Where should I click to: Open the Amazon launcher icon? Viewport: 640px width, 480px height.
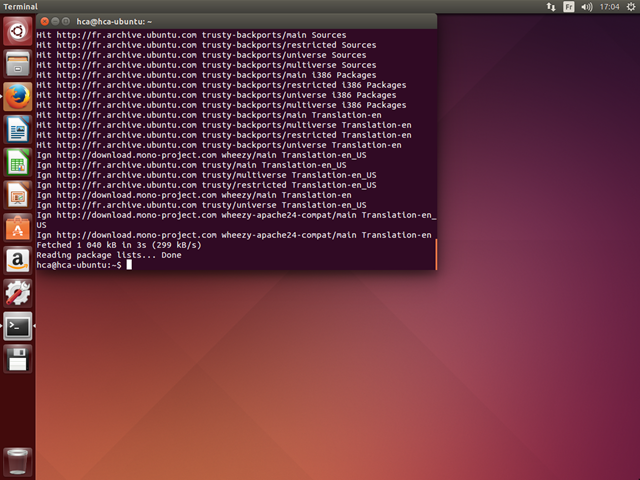click(x=18, y=260)
